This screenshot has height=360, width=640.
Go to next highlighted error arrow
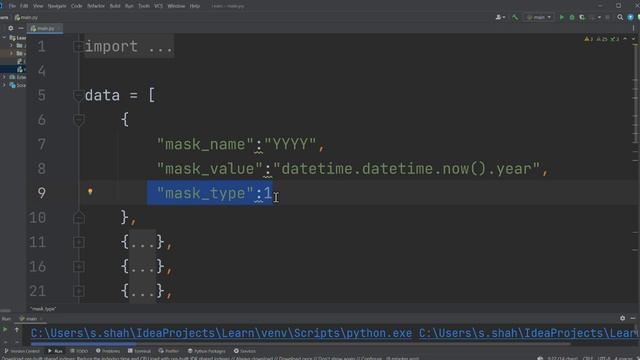[x=633, y=39]
